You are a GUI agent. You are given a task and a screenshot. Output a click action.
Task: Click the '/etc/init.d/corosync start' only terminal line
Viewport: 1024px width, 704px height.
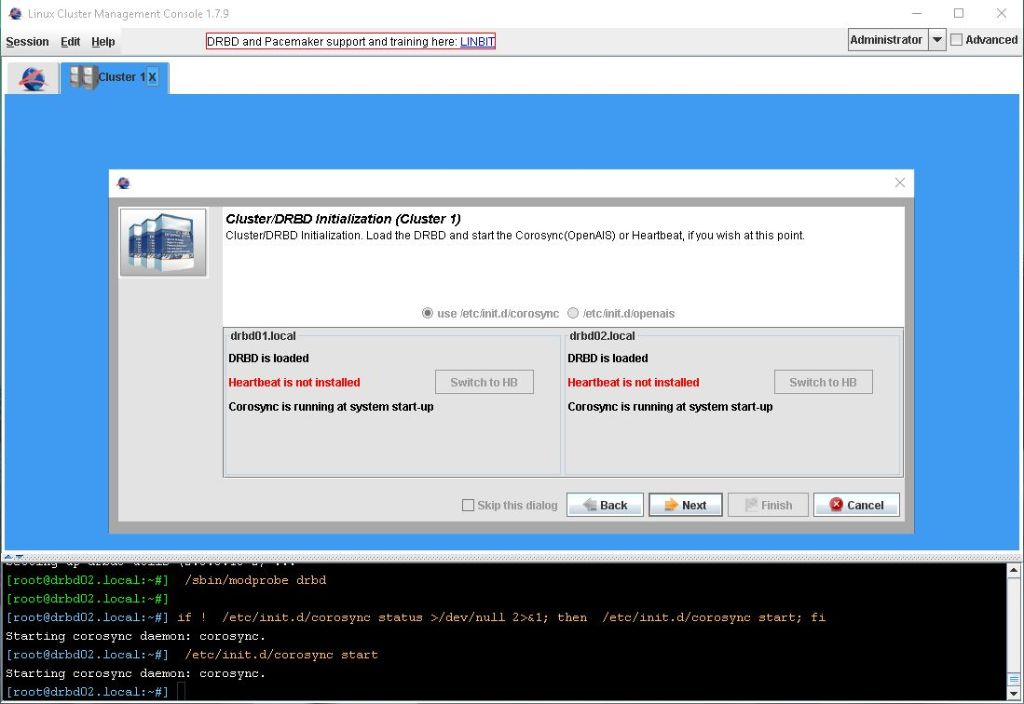[x=191, y=654]
